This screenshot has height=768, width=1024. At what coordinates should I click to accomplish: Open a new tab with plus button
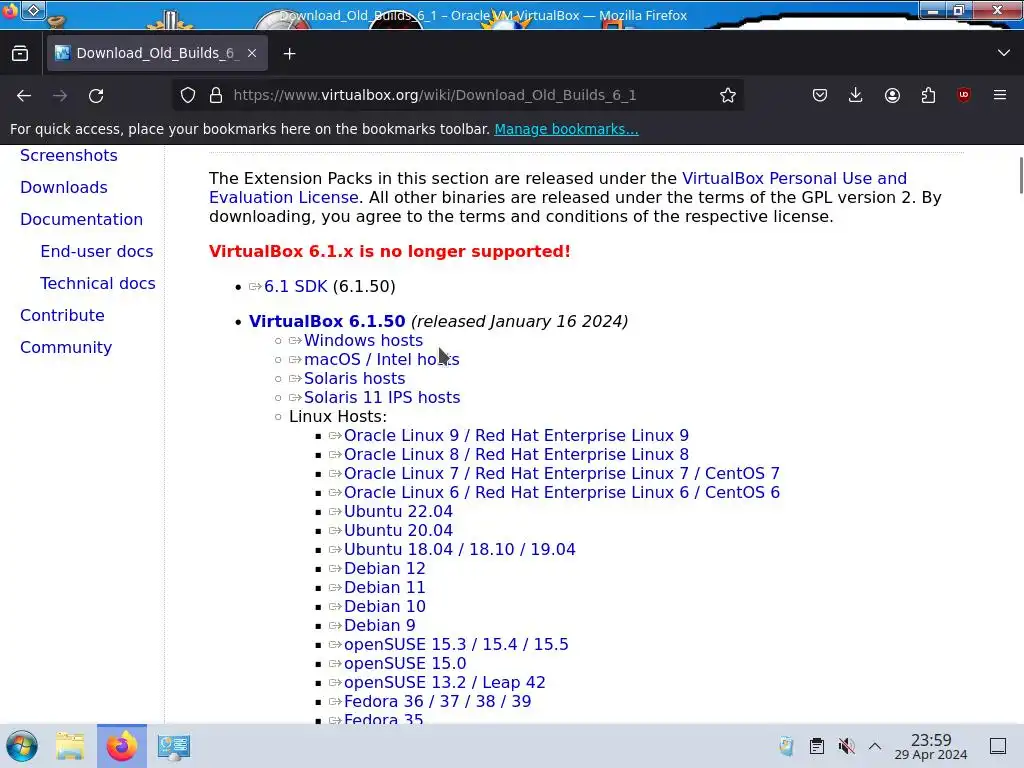(289, 54)
